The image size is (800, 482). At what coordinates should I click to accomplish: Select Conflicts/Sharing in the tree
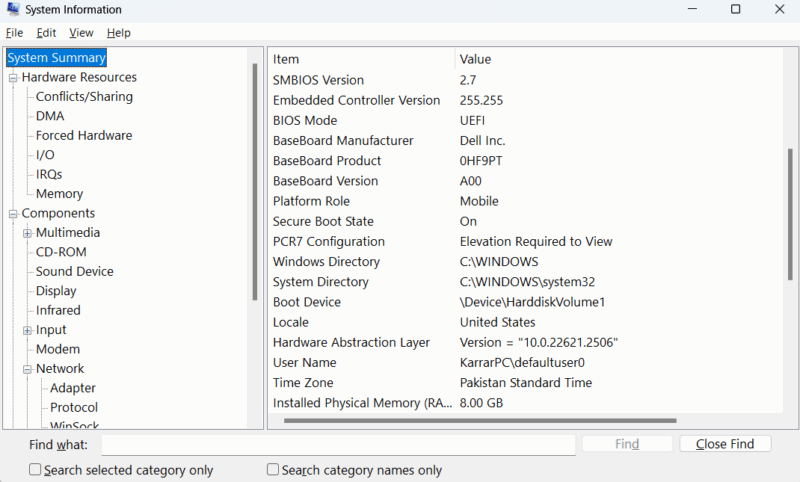point(84,96)
